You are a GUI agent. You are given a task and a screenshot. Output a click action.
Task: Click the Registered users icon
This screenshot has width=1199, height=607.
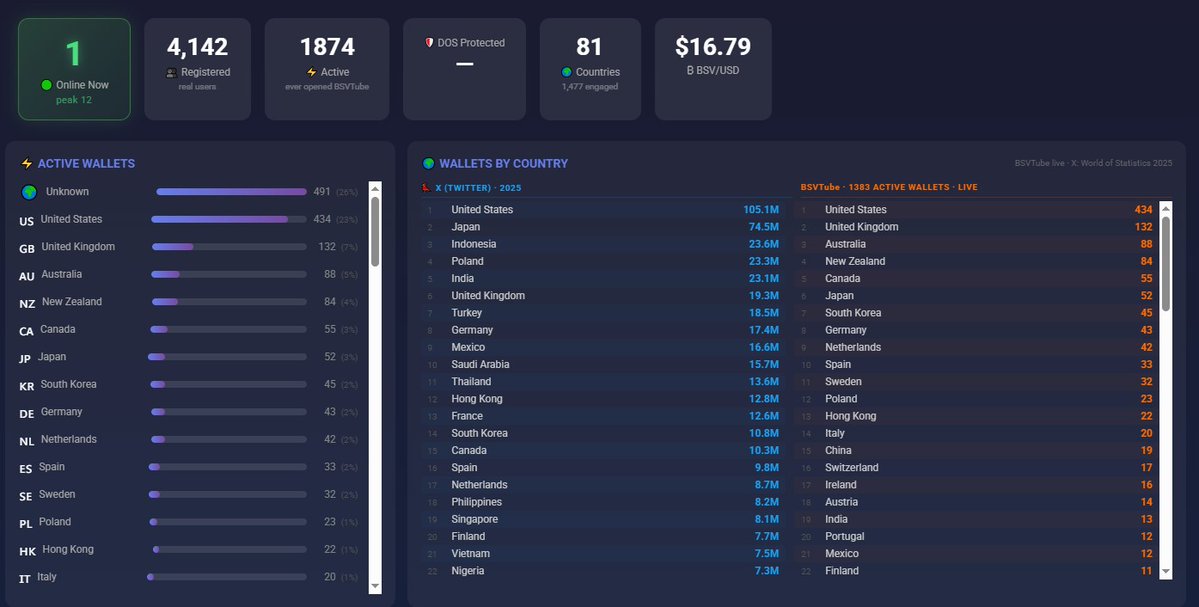tap(171, 73)
